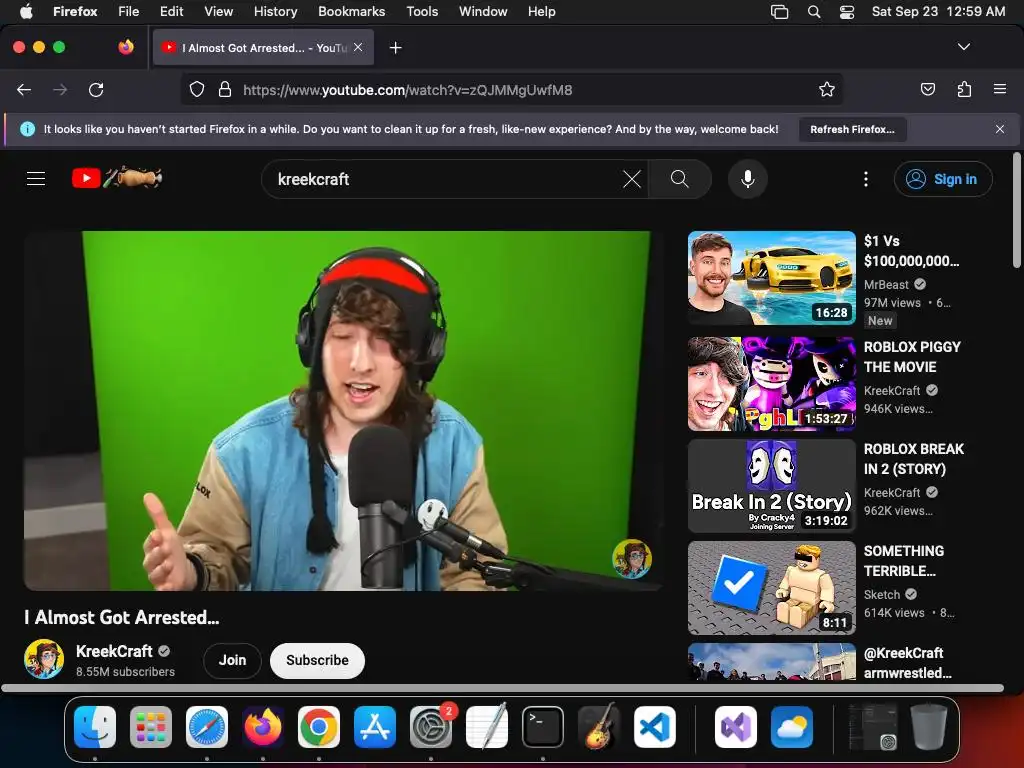Open the KreekCraft channel name link
The width and height of the screenshot is (1024, 768).
(x=114, y=651)
